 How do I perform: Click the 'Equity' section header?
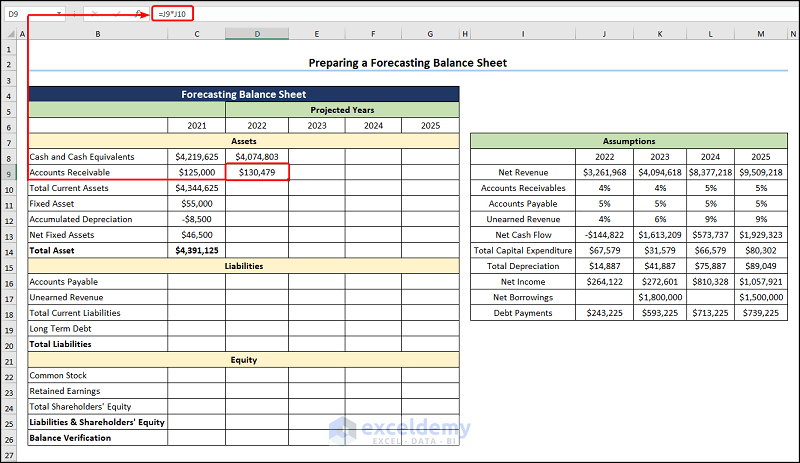click(x=244, y=360)
